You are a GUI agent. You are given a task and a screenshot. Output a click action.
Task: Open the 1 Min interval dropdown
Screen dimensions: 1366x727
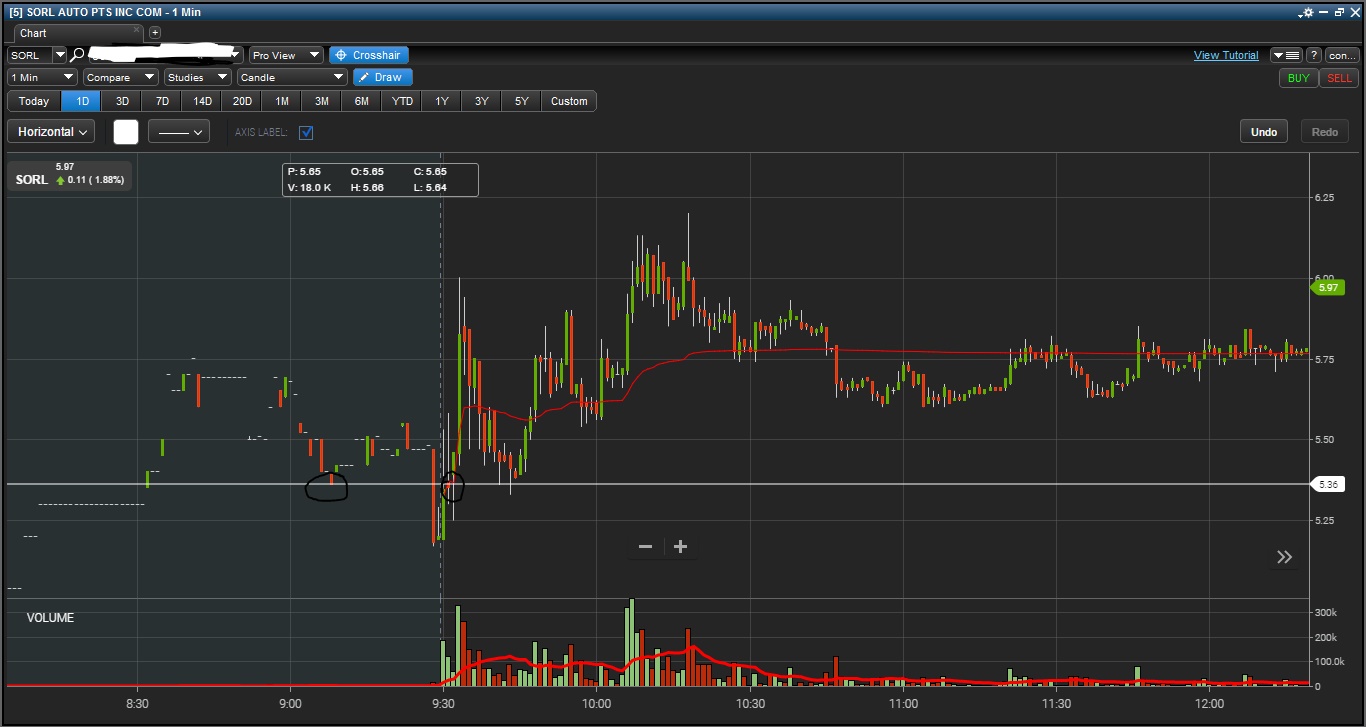pyautogui.click(x=42, y=77)
